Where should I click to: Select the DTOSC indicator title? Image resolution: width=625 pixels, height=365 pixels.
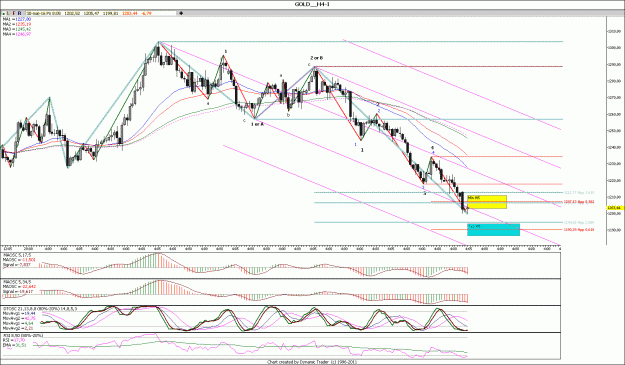[x=40, y=309]
